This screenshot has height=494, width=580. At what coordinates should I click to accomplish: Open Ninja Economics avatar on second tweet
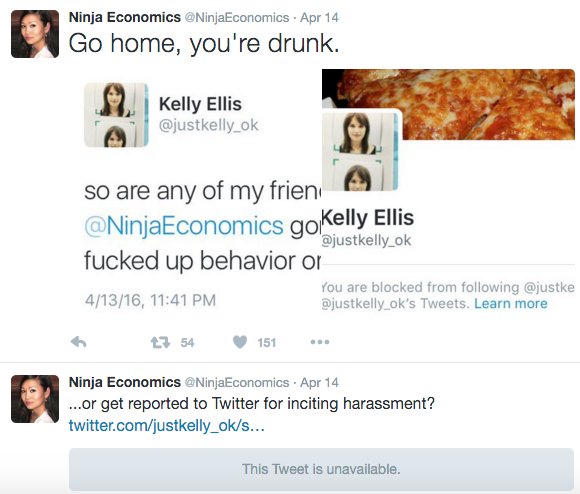(x=35, y=399)
